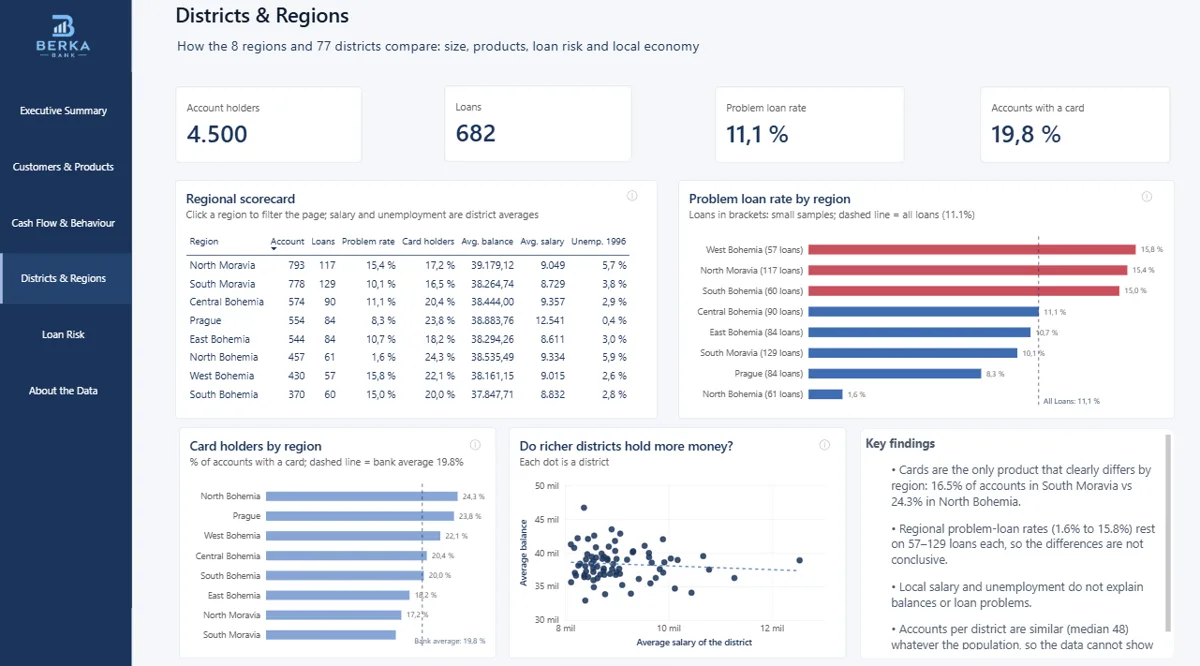The image size is (1200, 666).
Task: Click the Loans 682 card
Action: [538, 124]
